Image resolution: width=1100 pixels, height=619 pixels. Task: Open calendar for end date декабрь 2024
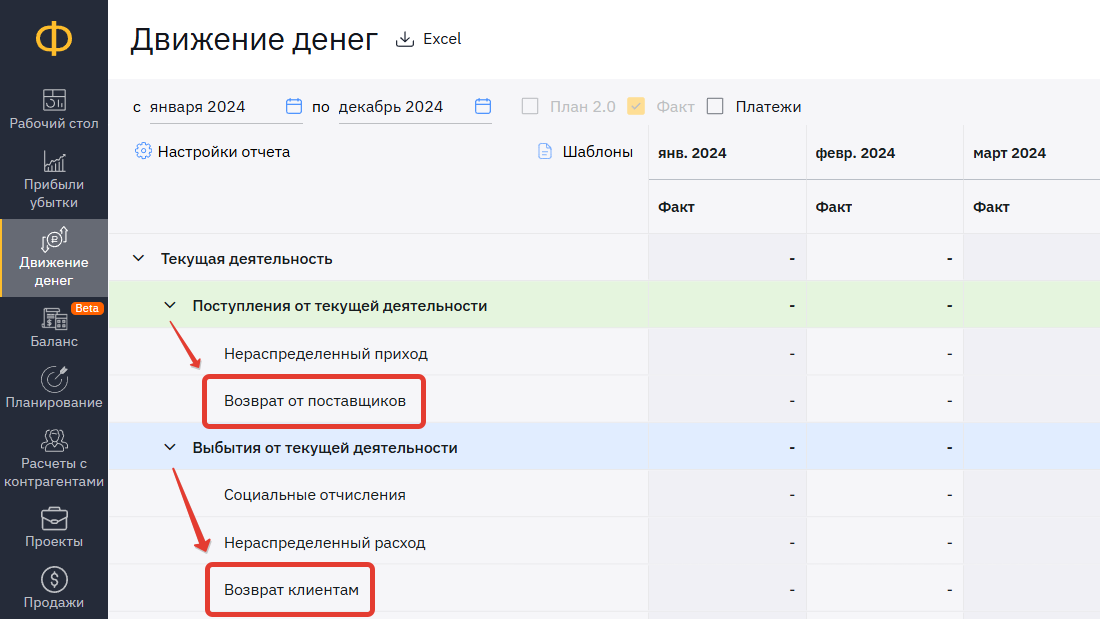[x=483, y=106]
